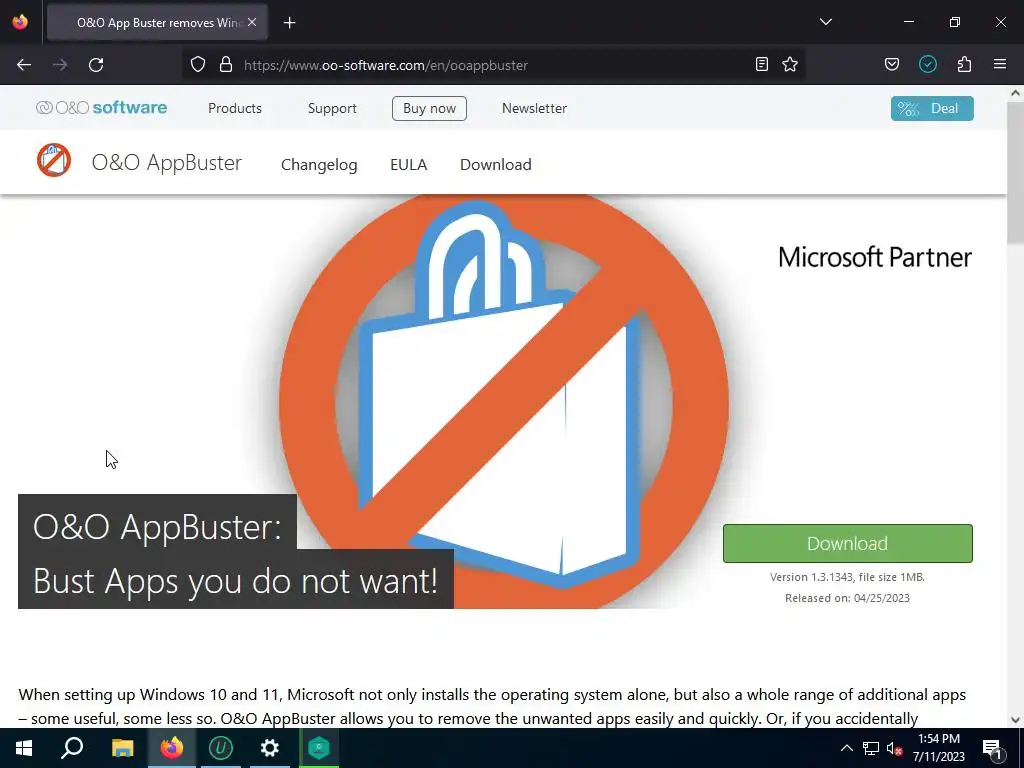Open the EULA page
This screenshot has width=1024, height=768.
pos(408,165)
